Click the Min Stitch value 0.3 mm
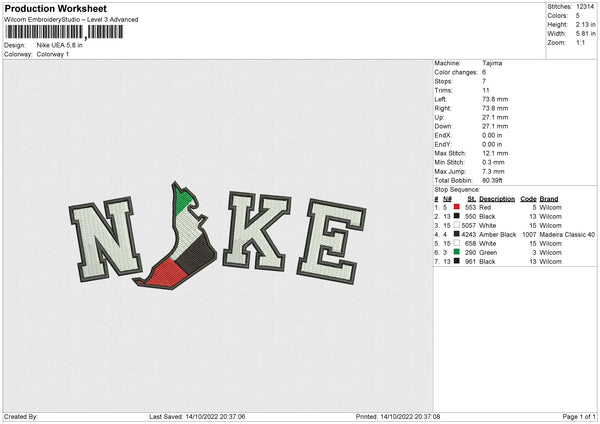This screenshot has width=600, height=424. pos(493,162)
